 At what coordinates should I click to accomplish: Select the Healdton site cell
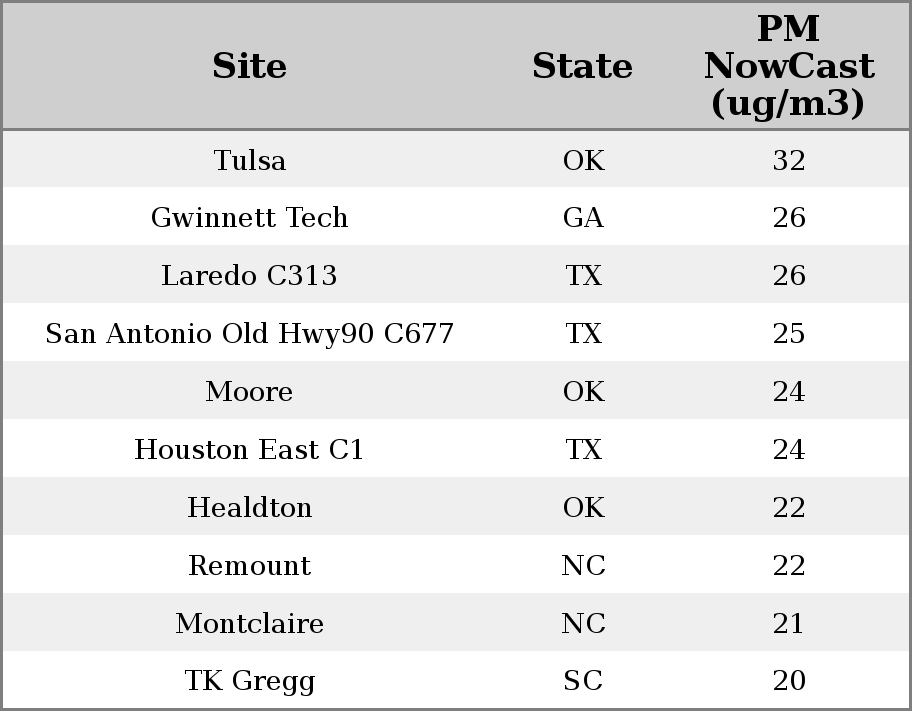coord(250,507)
